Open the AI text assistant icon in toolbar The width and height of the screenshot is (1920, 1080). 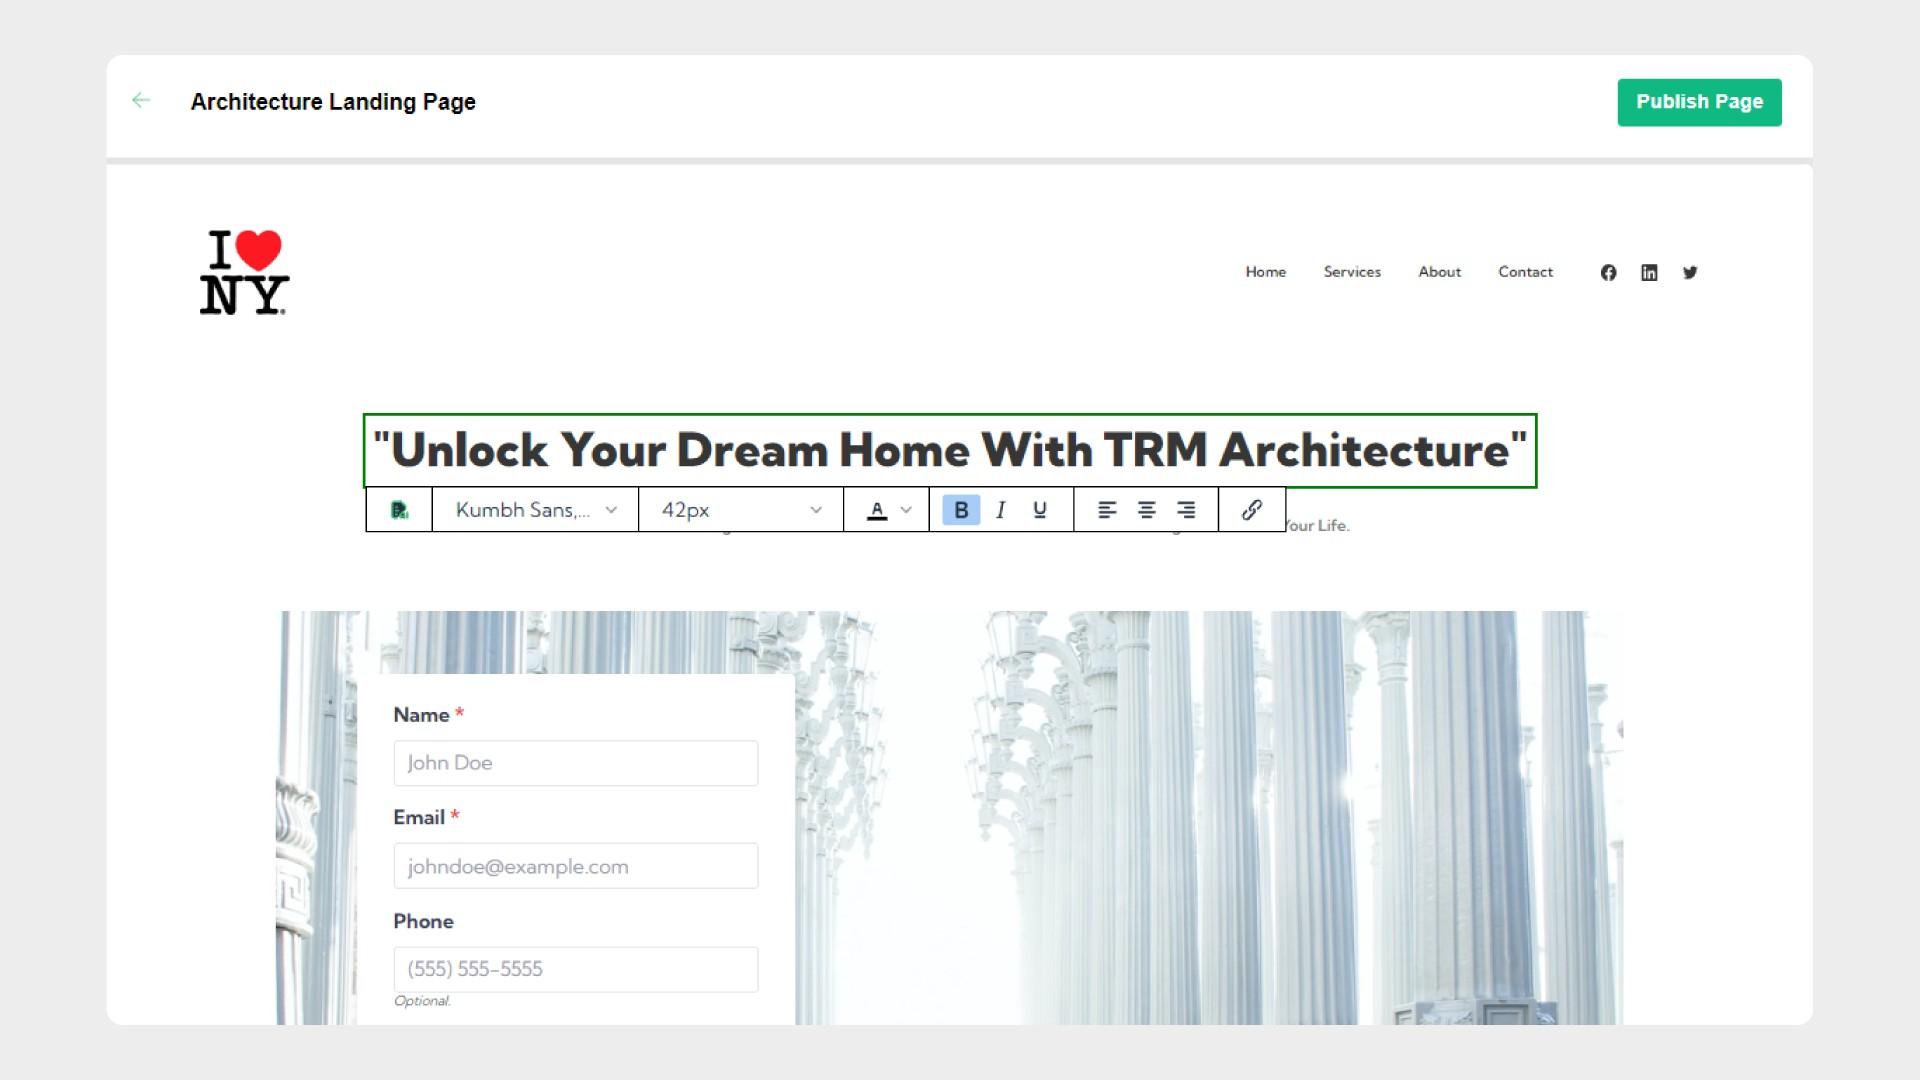coord(399,510)
